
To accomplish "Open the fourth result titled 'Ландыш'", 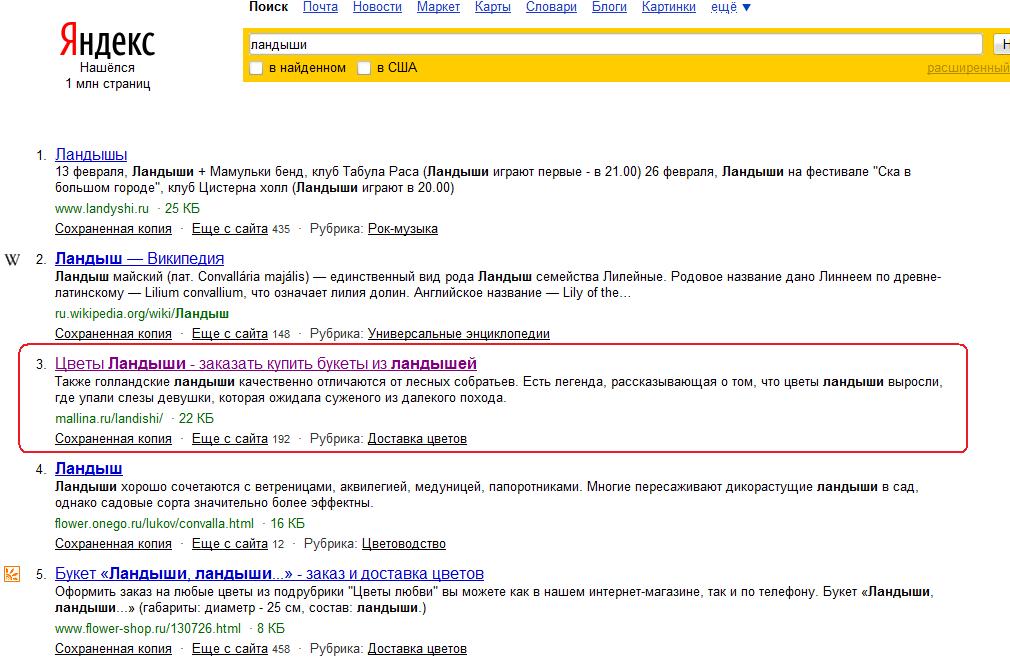I will pos(89,469).
